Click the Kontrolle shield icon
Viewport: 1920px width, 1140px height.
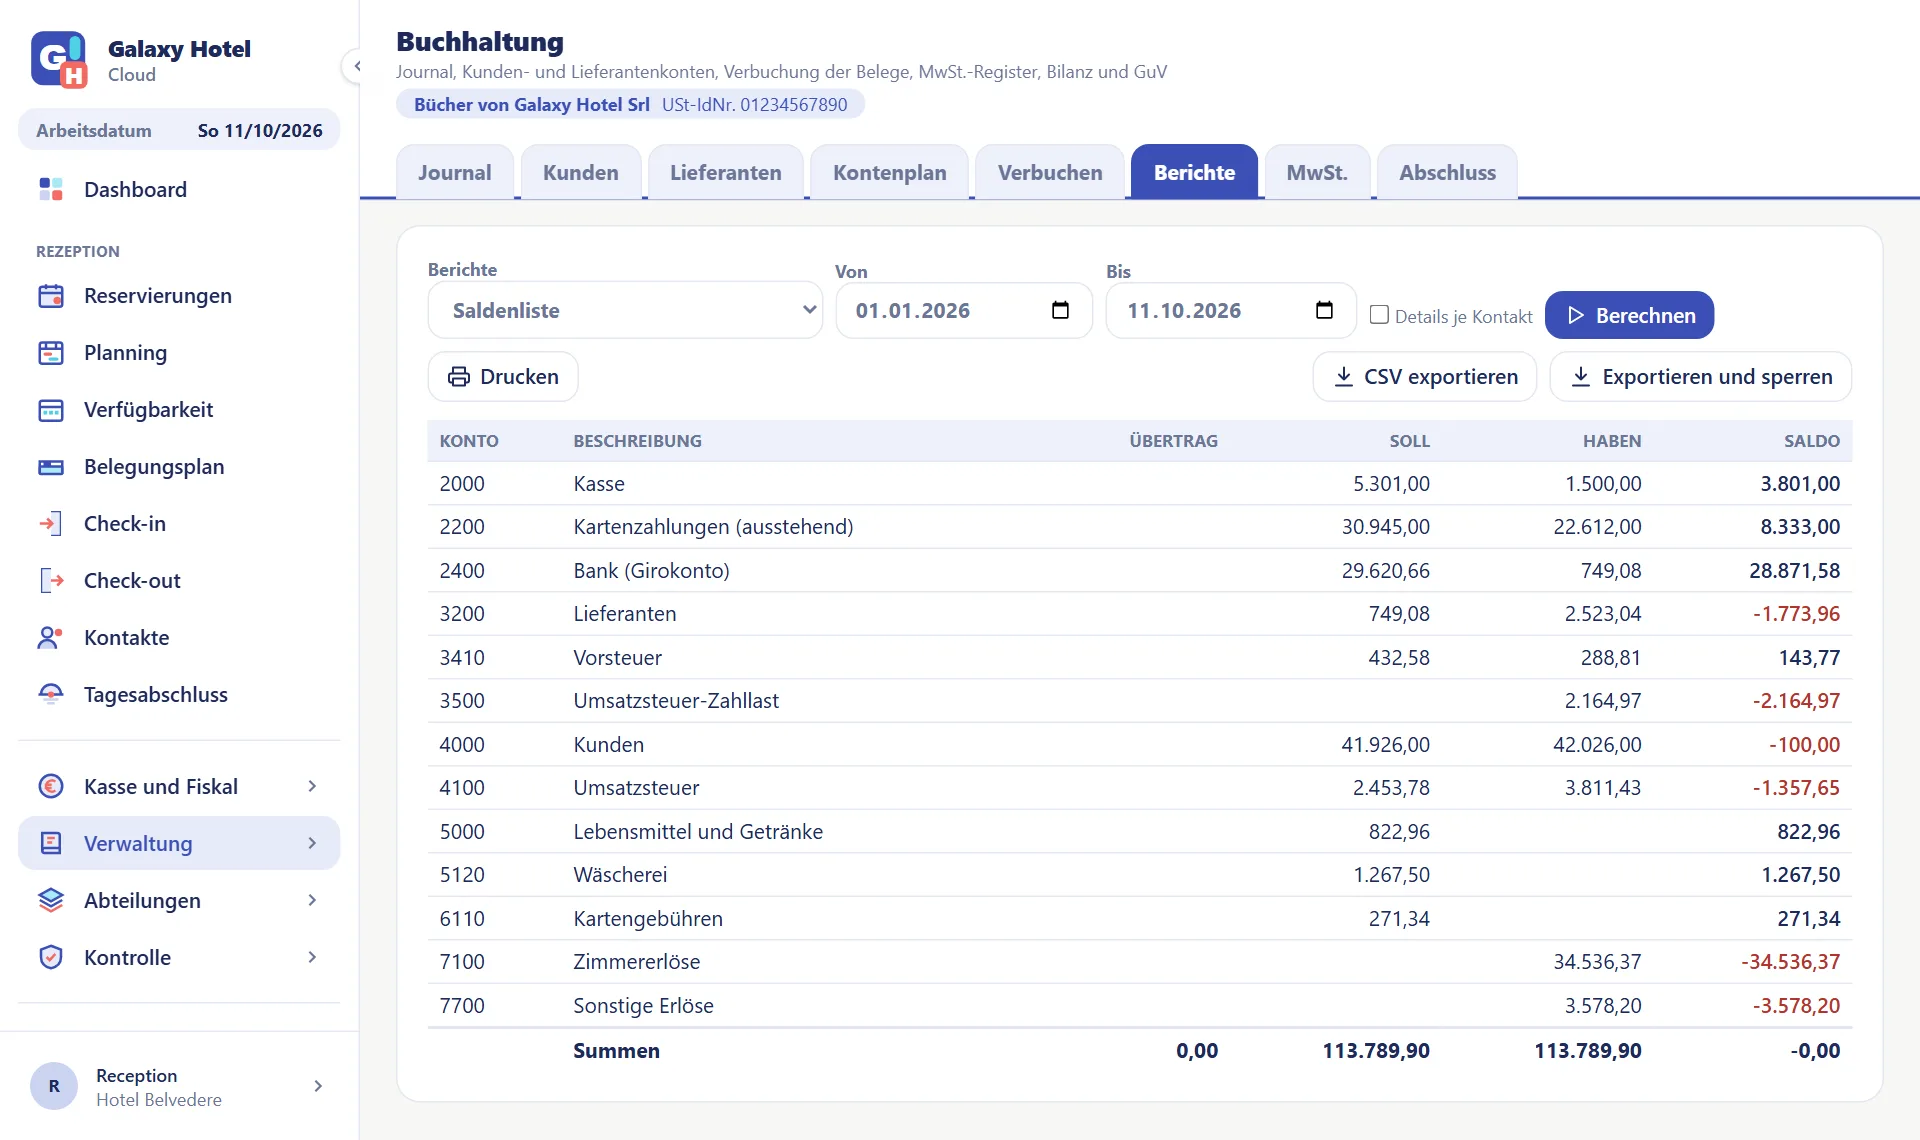[51, 957]
